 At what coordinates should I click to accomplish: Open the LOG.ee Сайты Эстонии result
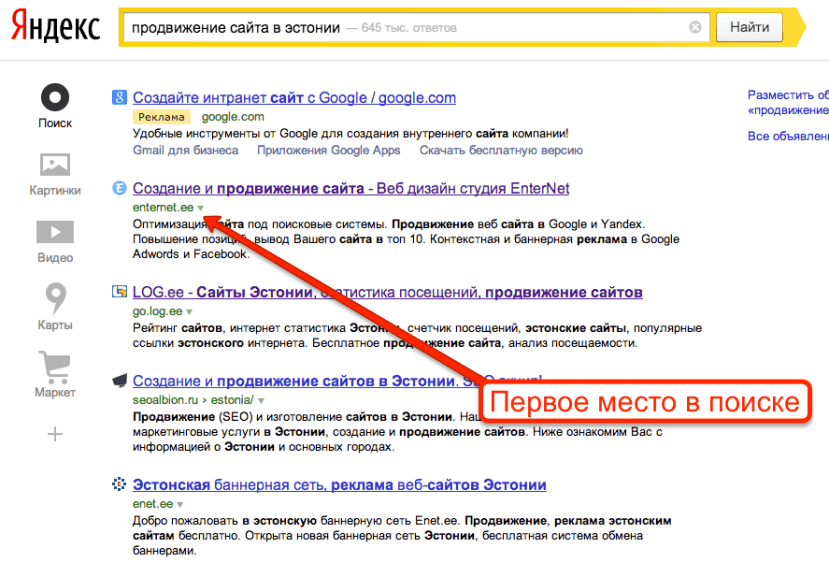click(388, 292)
